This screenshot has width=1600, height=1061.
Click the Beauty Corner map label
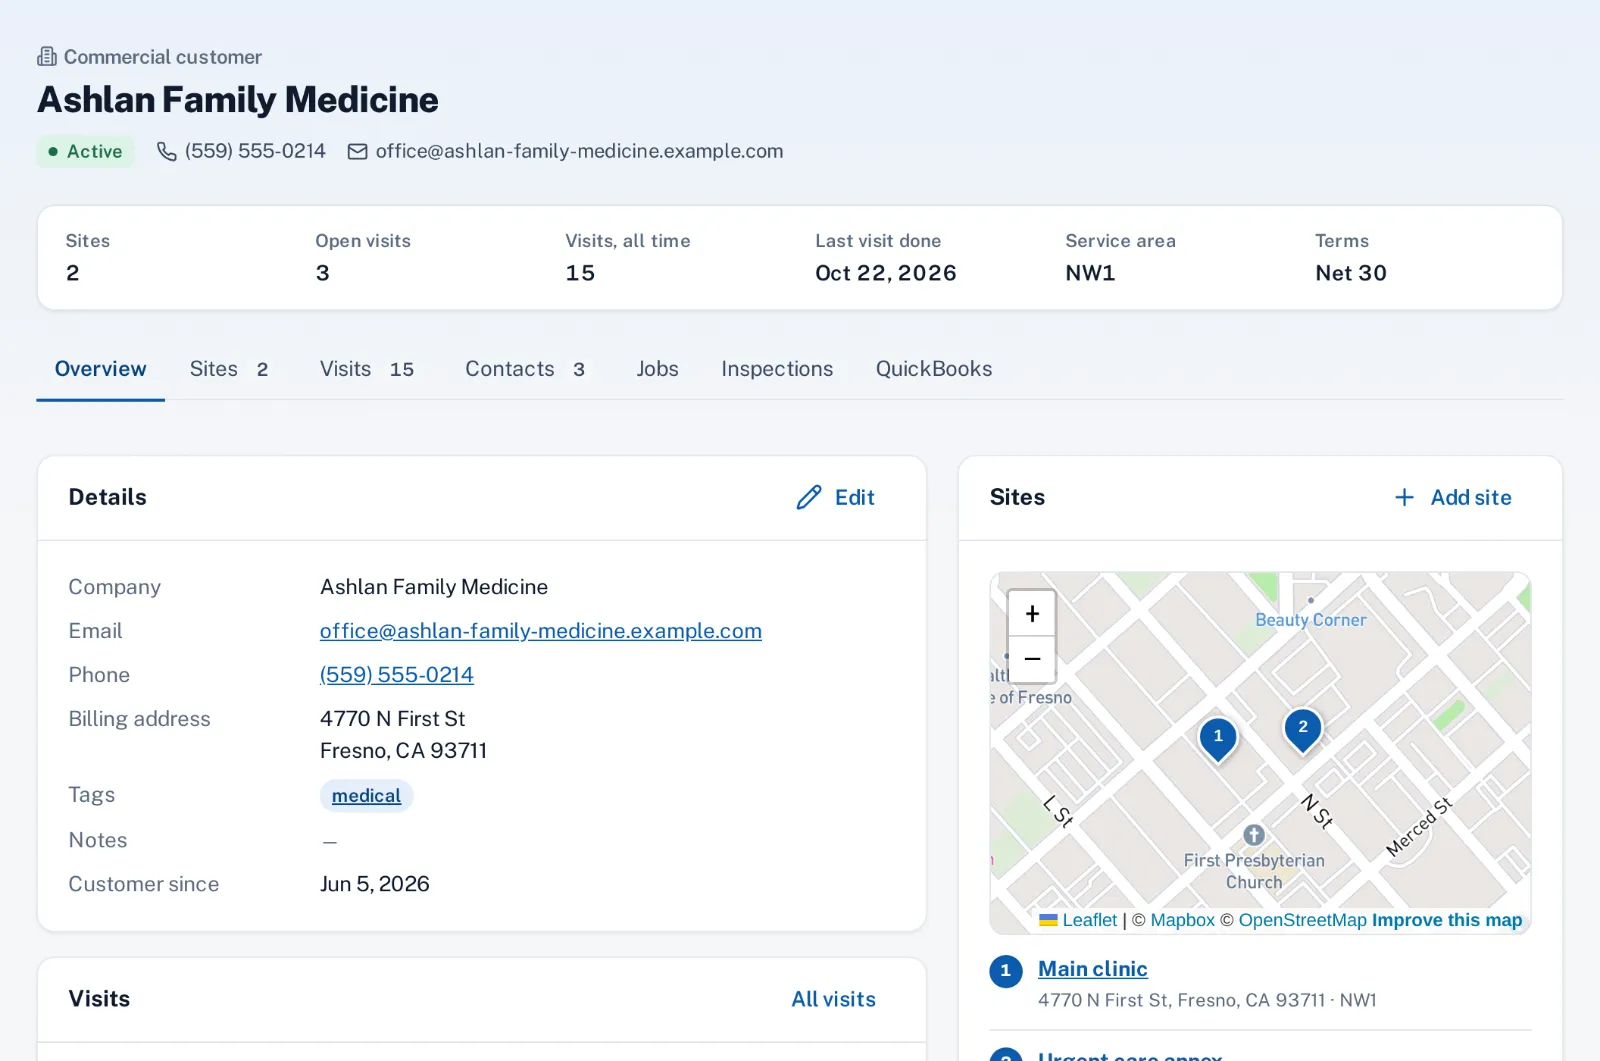coord(1310,620)
